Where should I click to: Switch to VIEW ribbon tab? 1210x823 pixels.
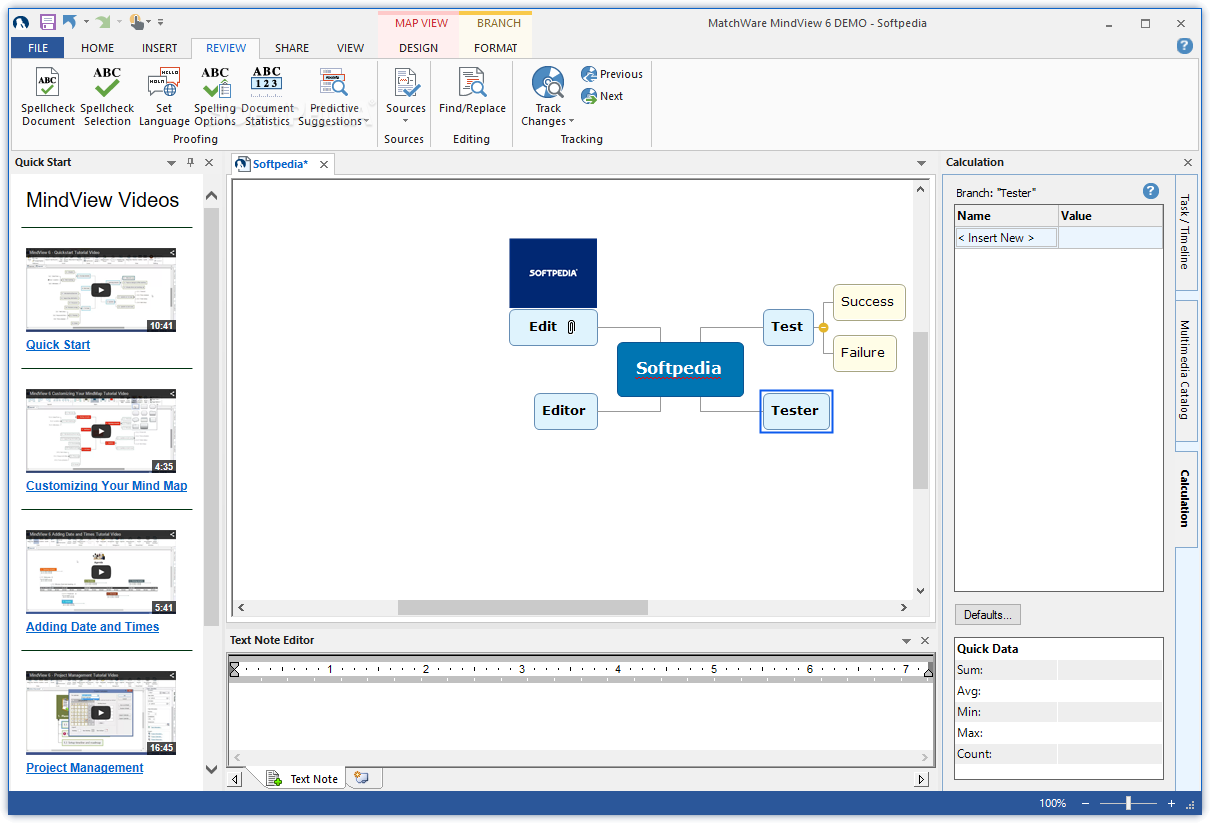click(x=350, y=48)
